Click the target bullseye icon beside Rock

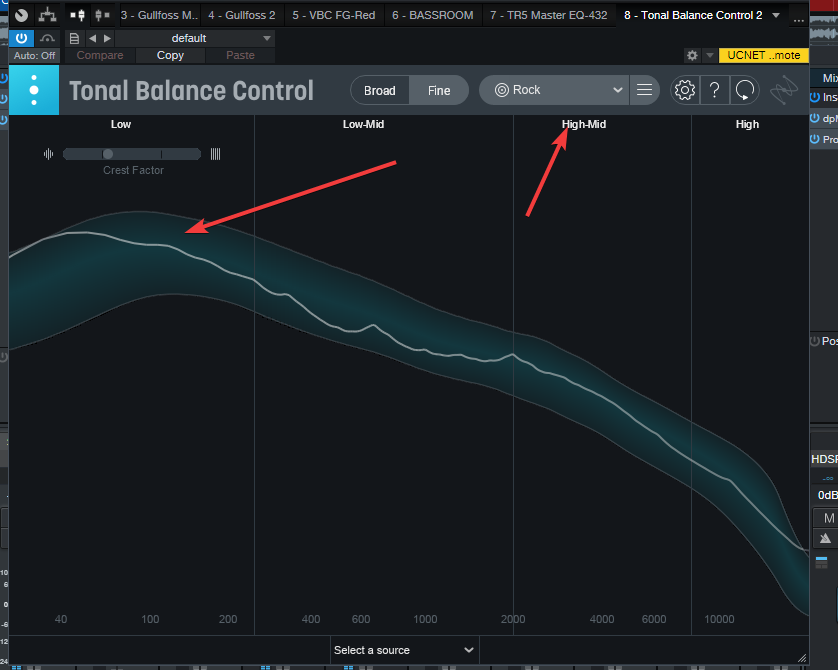501,90
